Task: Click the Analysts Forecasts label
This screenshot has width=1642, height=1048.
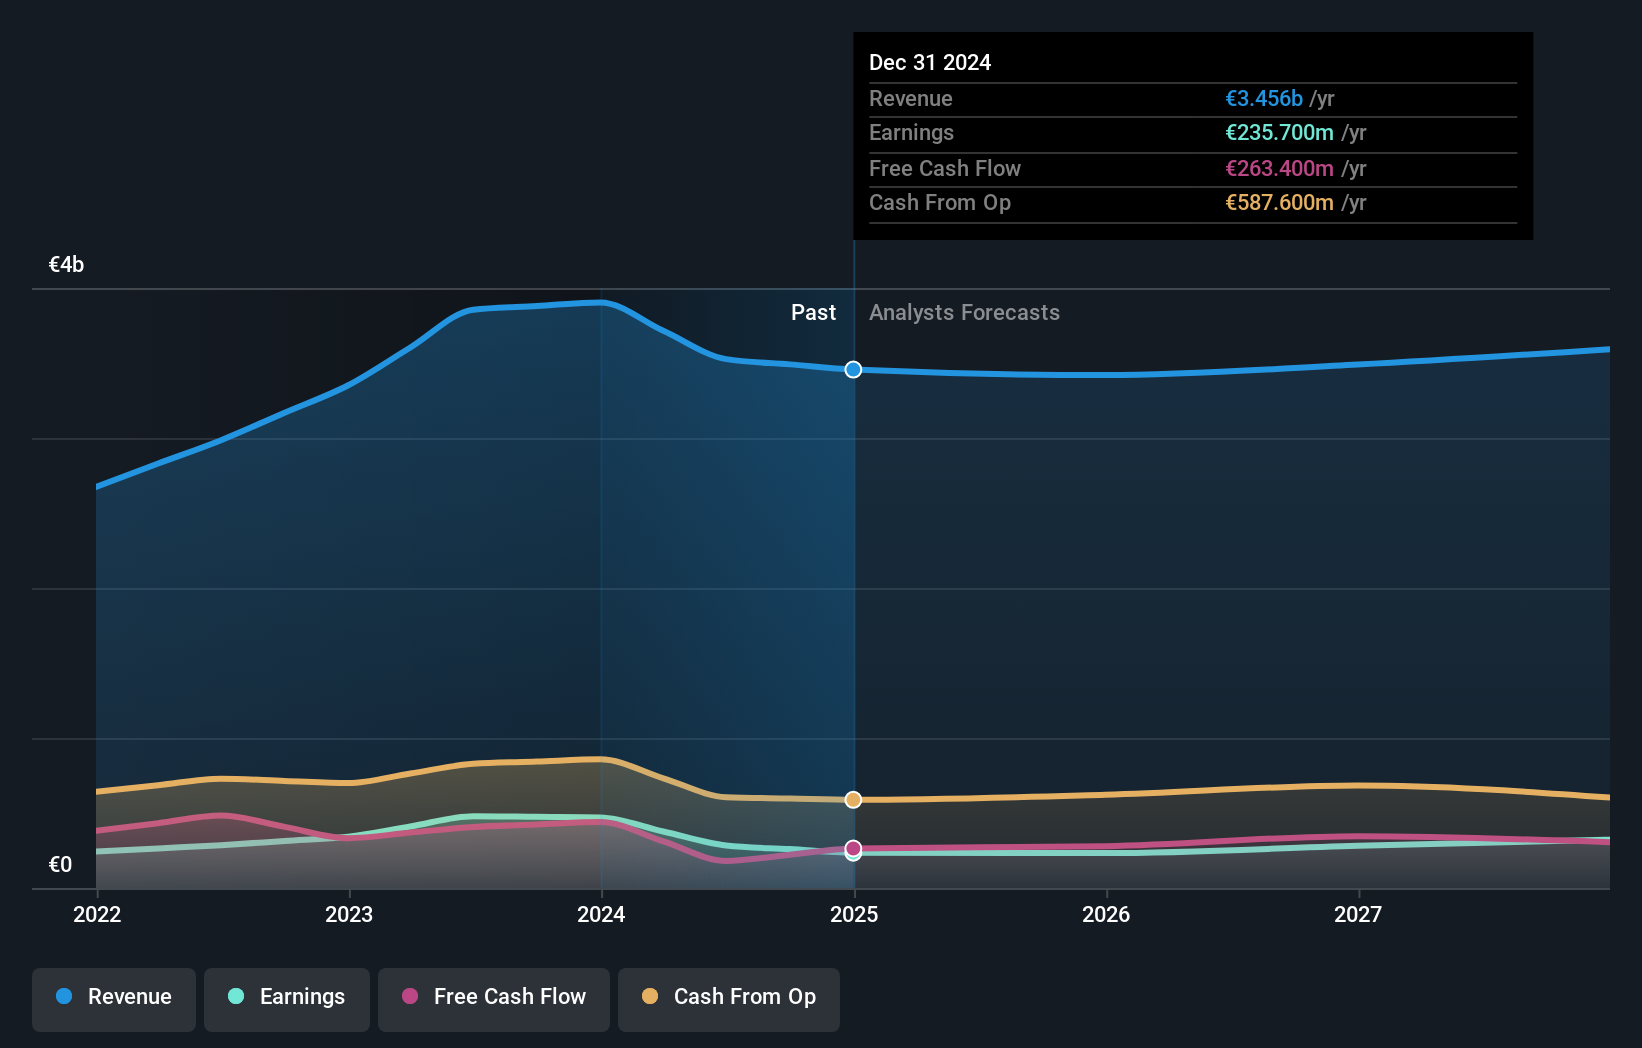Action: 964,313
